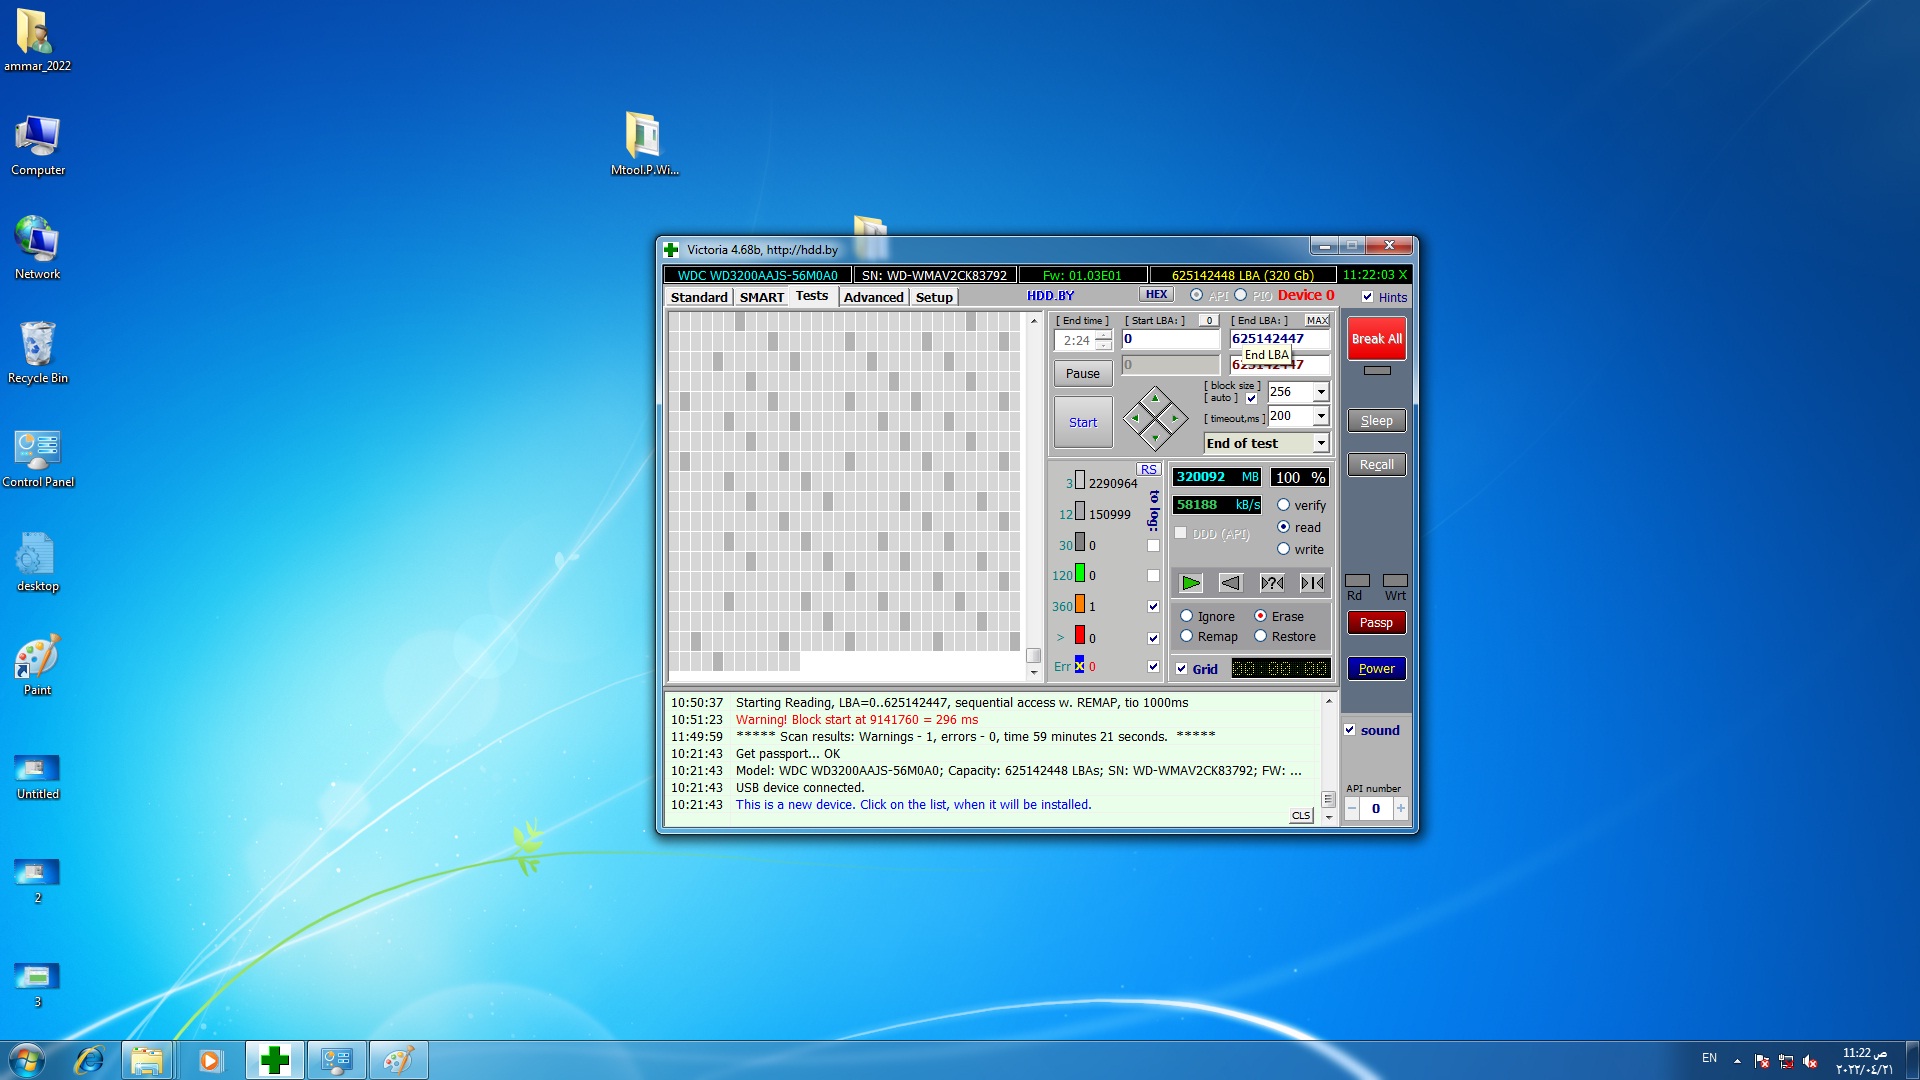Open the Windows Start orb
1920x1080 pixels.
tap(27, 1060)
